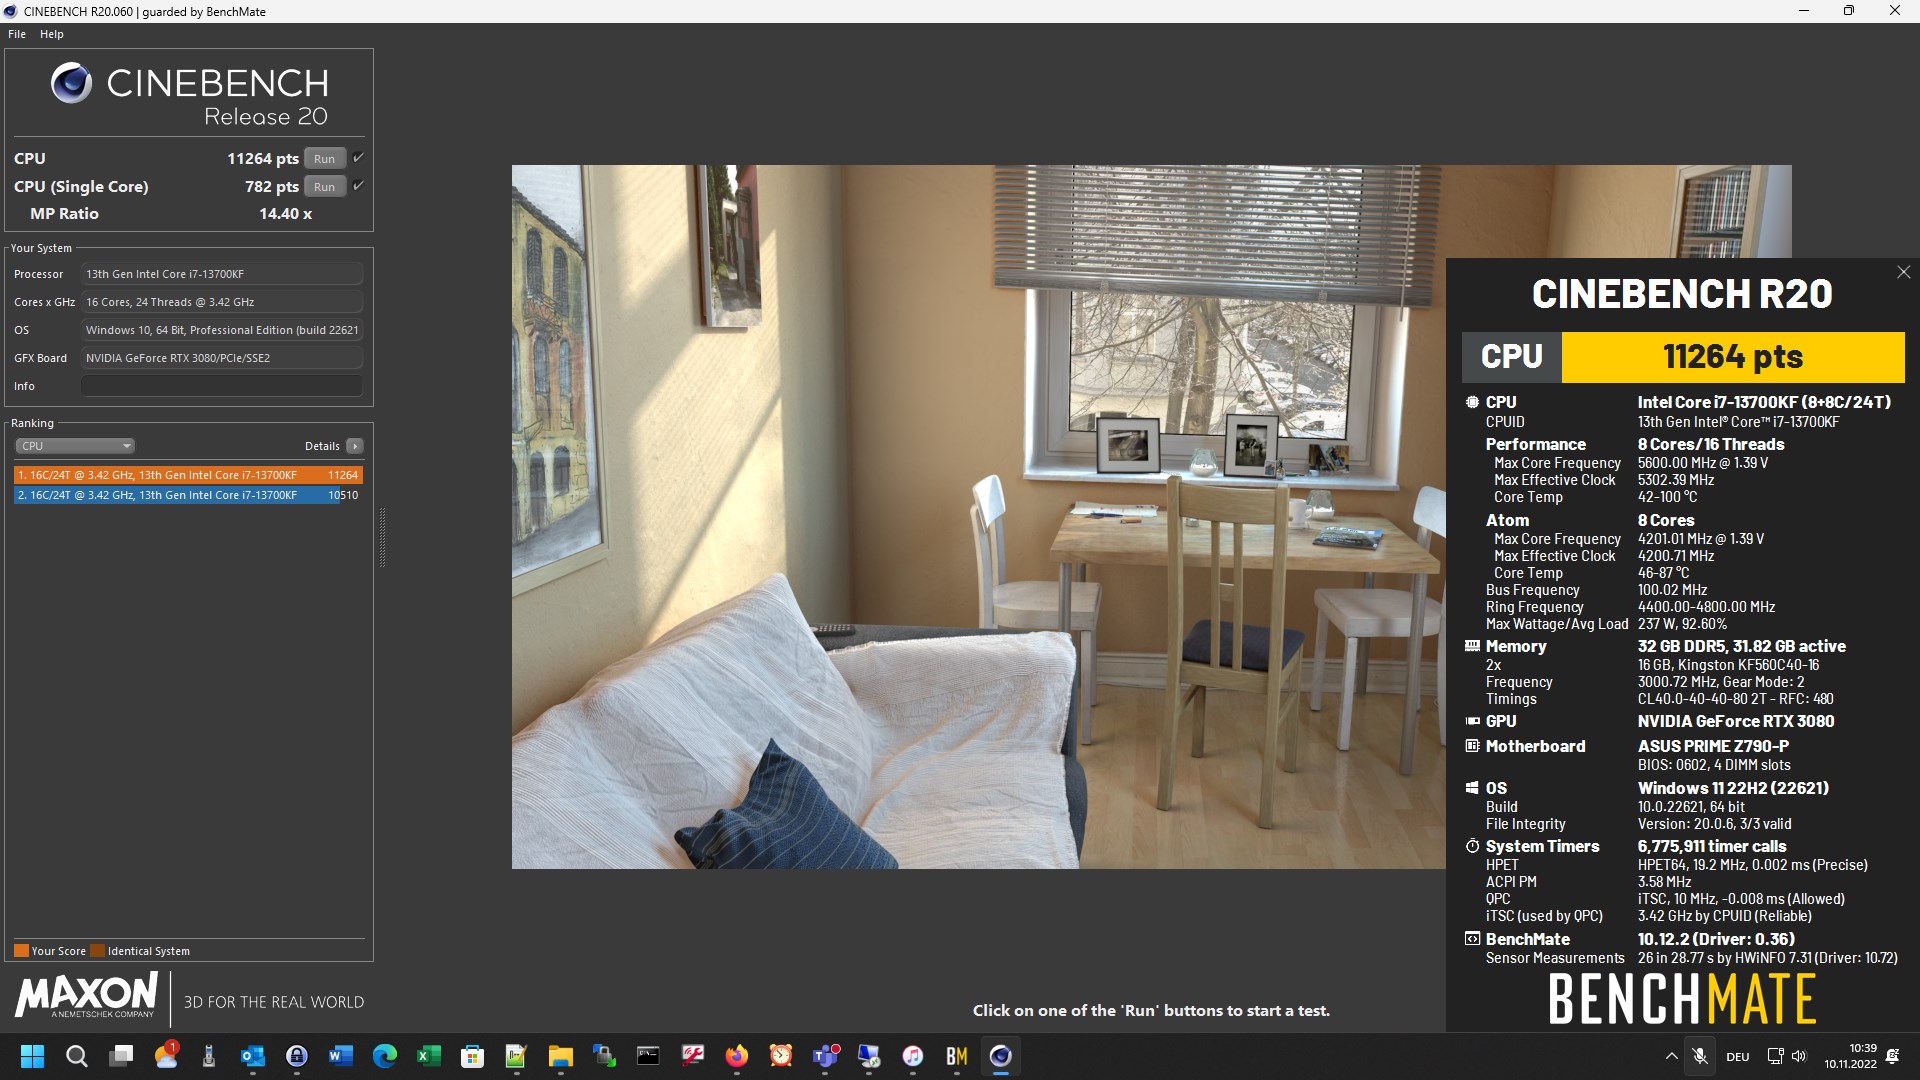Open the CPU ranking type dropdown

click(75, 446)
